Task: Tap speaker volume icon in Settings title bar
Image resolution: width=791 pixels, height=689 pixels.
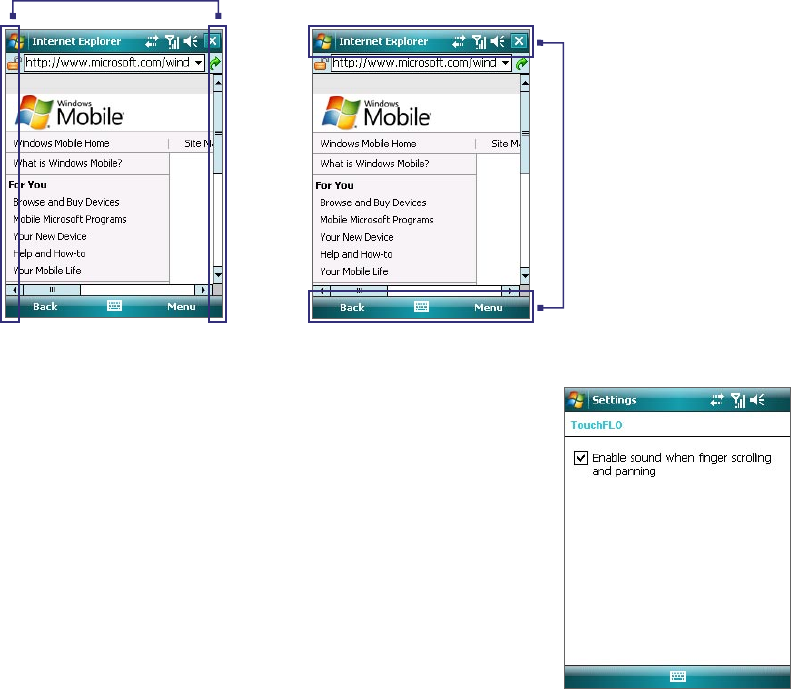Action: pos(757,400)
